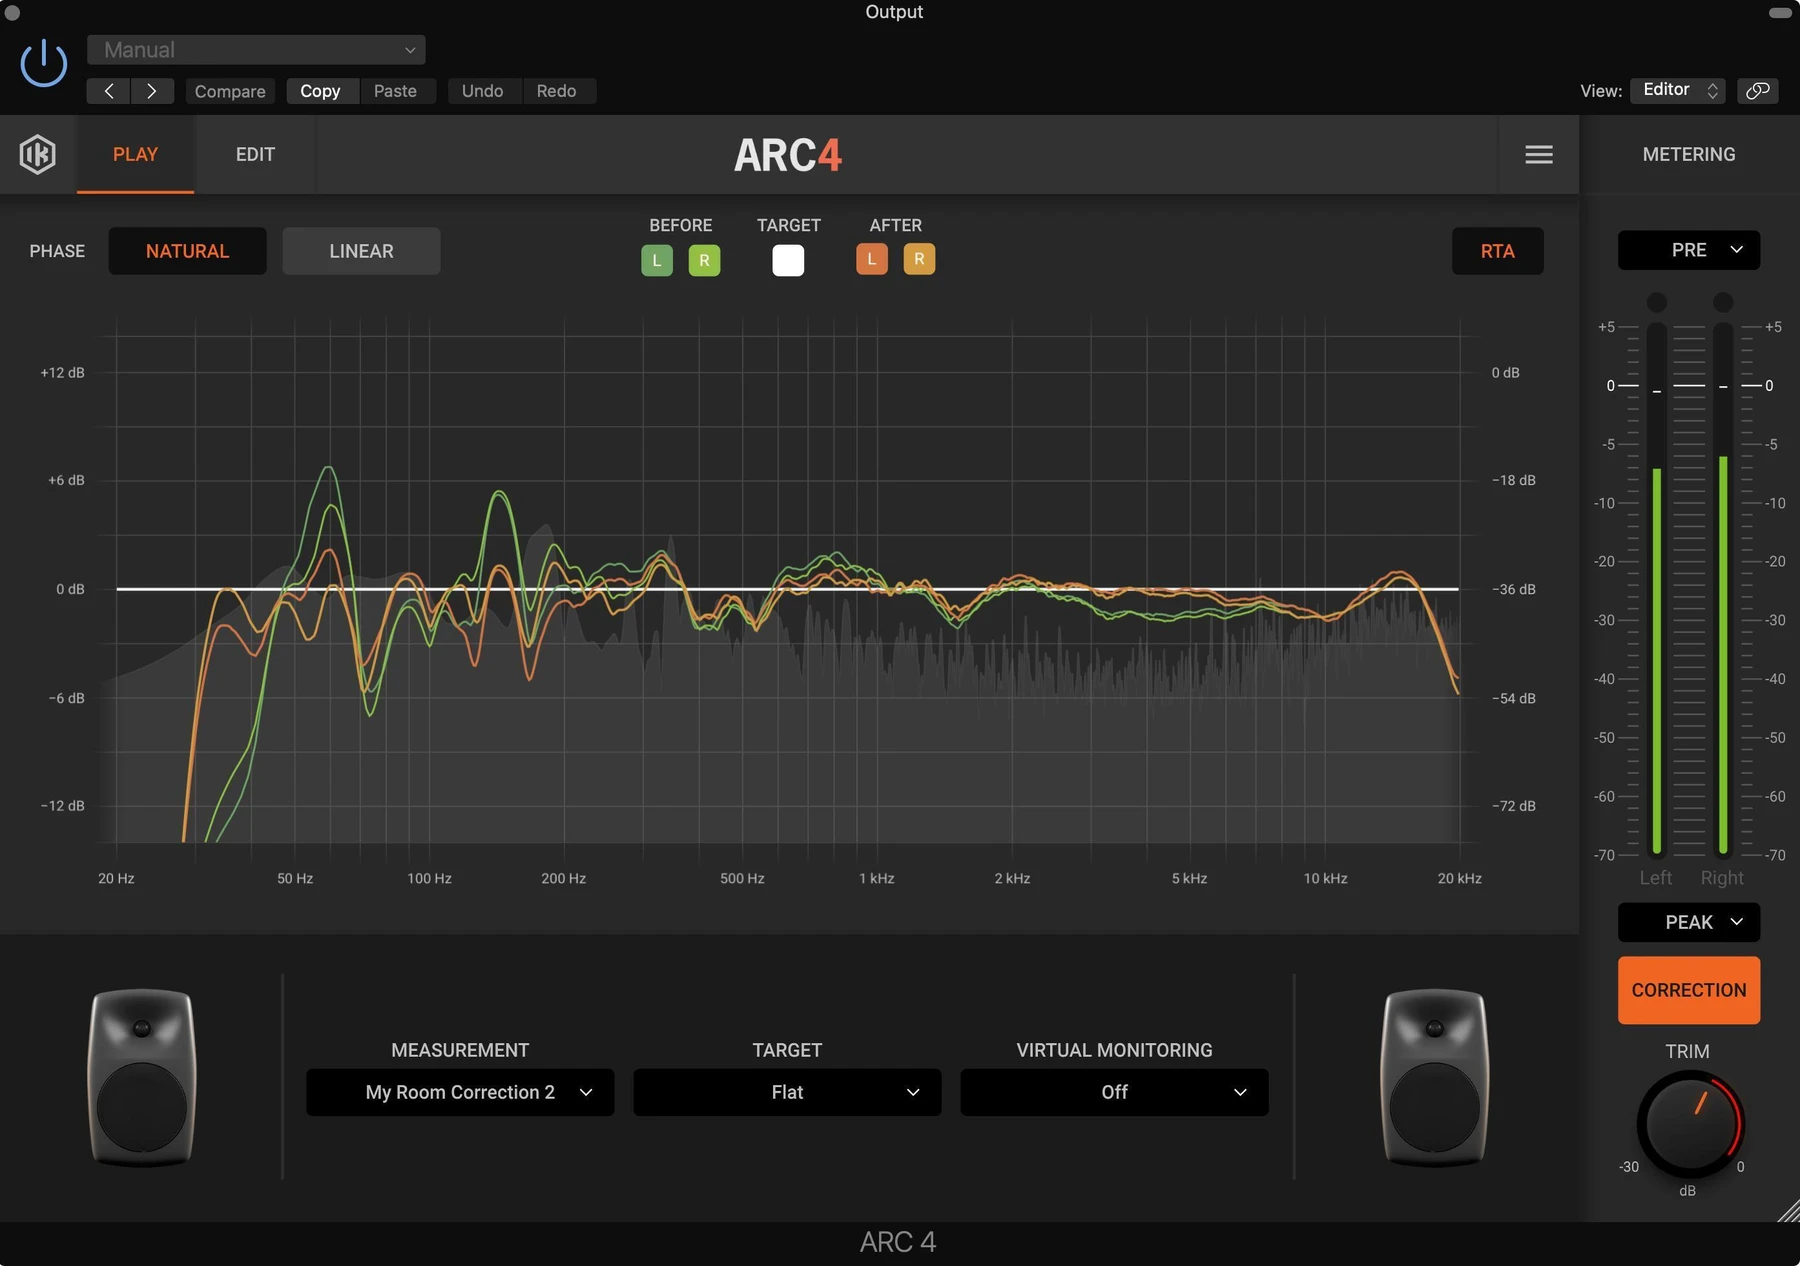Switch to the EDIT tab
The width and height of the screenshot is (1800, 1266).
click(255, 154)
